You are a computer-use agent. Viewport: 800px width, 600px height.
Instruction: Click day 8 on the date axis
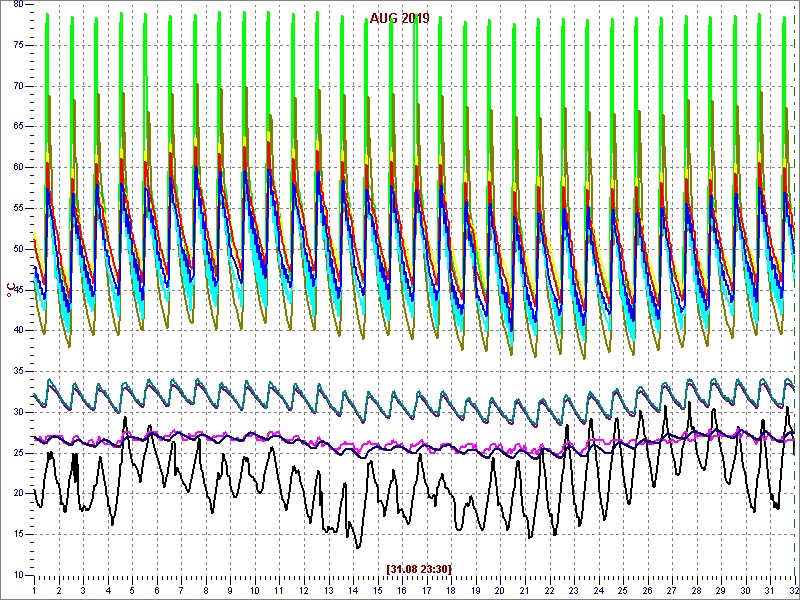click(x=206, y=590)
